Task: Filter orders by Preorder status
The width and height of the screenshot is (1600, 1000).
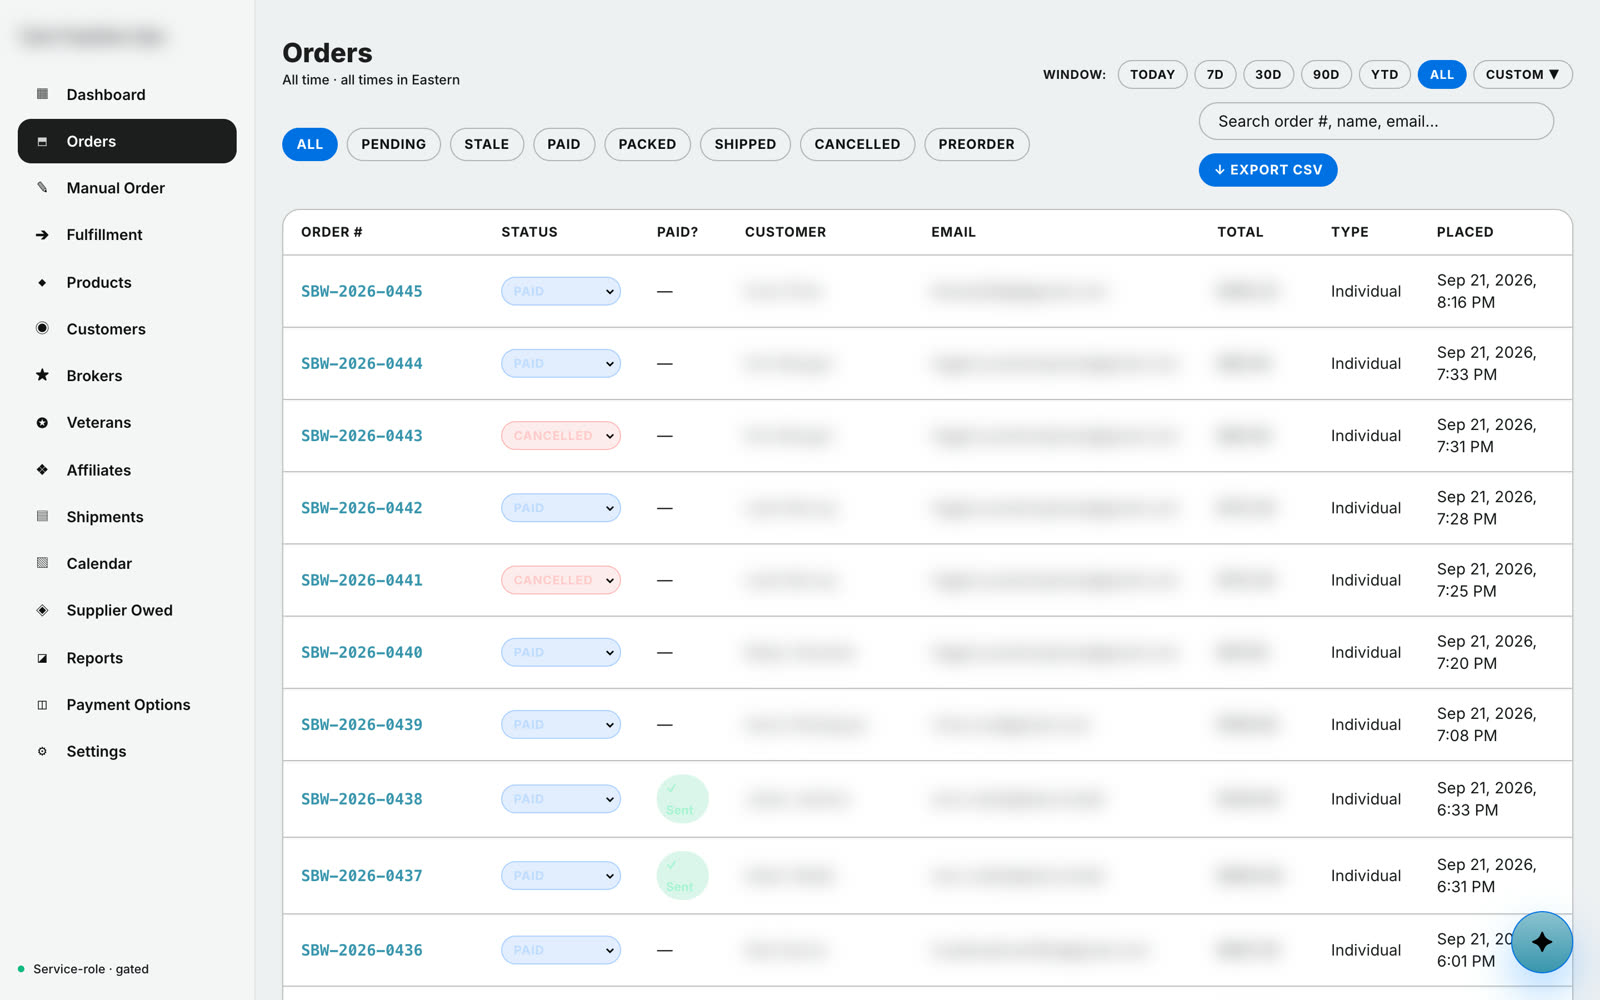Action: [x=976, y=144]
